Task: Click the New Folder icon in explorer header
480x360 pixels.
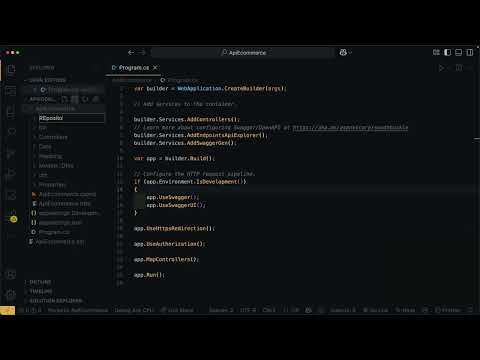Action: (75, 99)
